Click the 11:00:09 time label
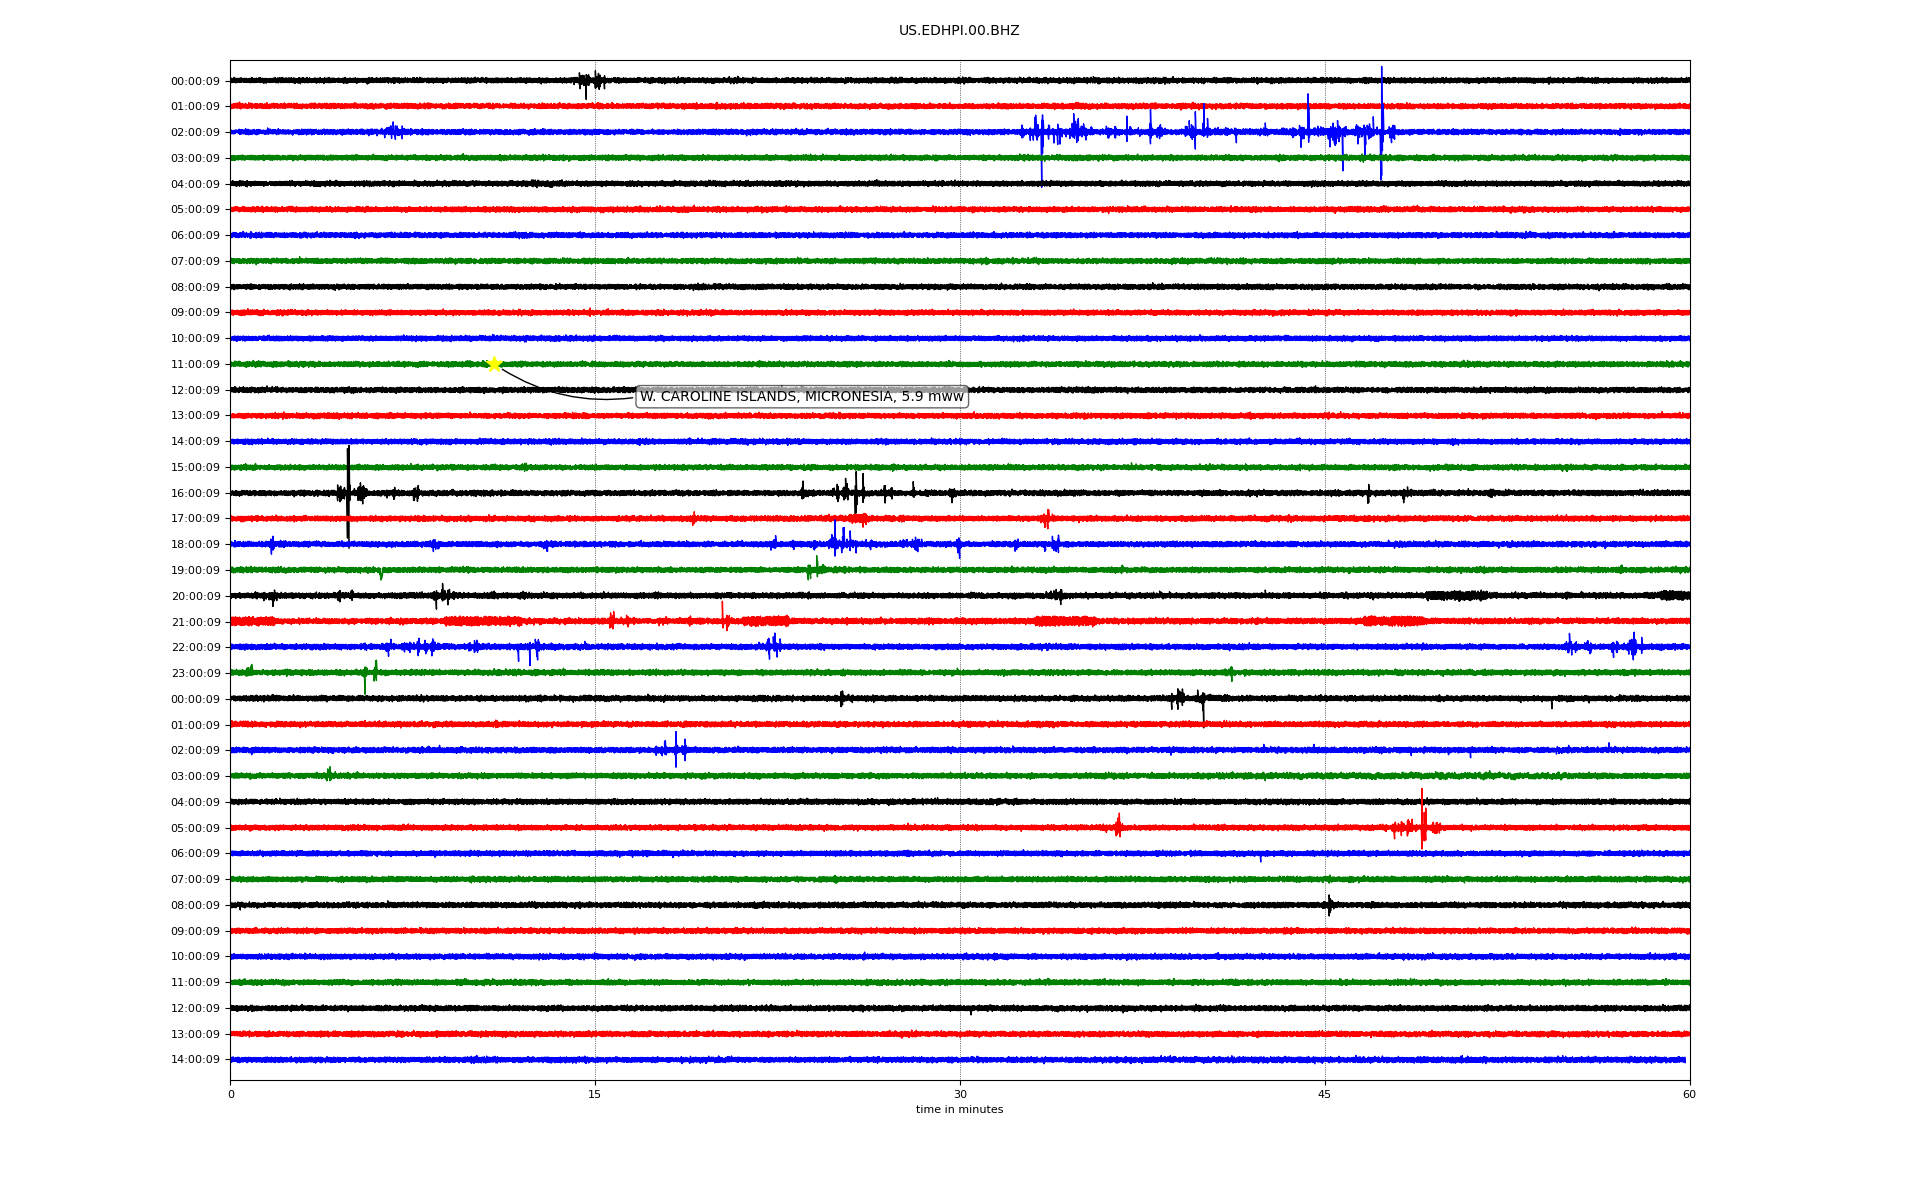The image size is (1920, 1200). pos(195,365)
